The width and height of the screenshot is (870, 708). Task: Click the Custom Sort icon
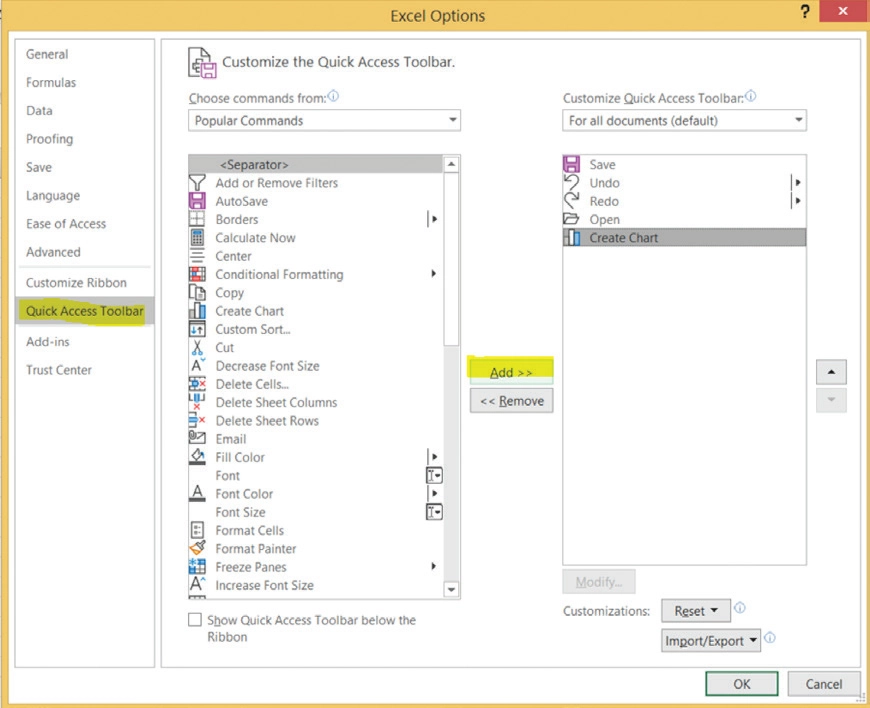197,329
